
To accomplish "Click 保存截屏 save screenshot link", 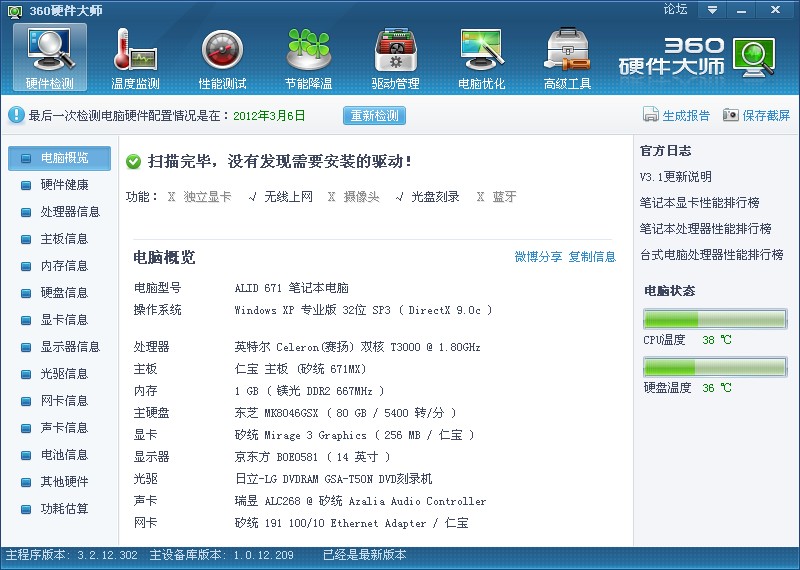I will [x=766, y=115].
